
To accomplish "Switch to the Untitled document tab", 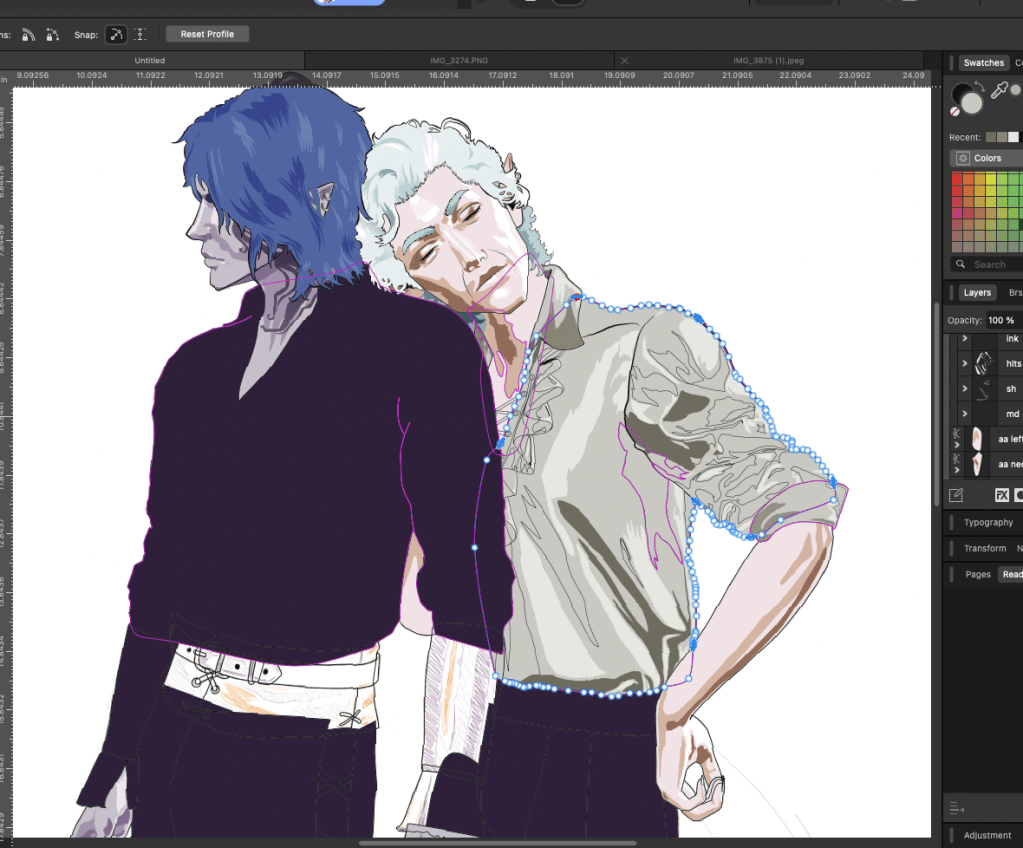I will 150,61.
